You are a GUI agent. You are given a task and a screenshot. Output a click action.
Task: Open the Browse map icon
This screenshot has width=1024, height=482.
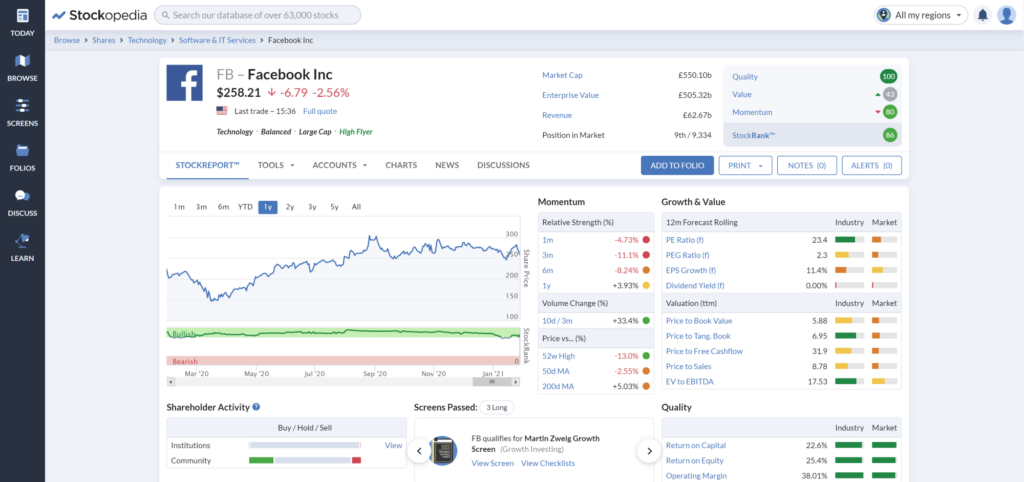(22, 61)
